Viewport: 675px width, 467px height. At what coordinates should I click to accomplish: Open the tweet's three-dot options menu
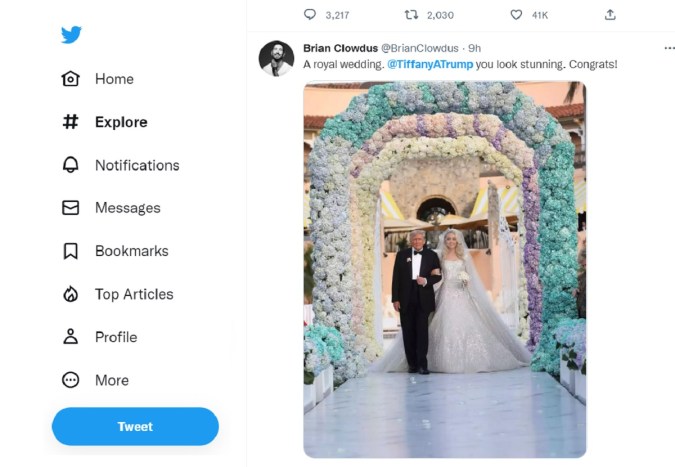670,48
